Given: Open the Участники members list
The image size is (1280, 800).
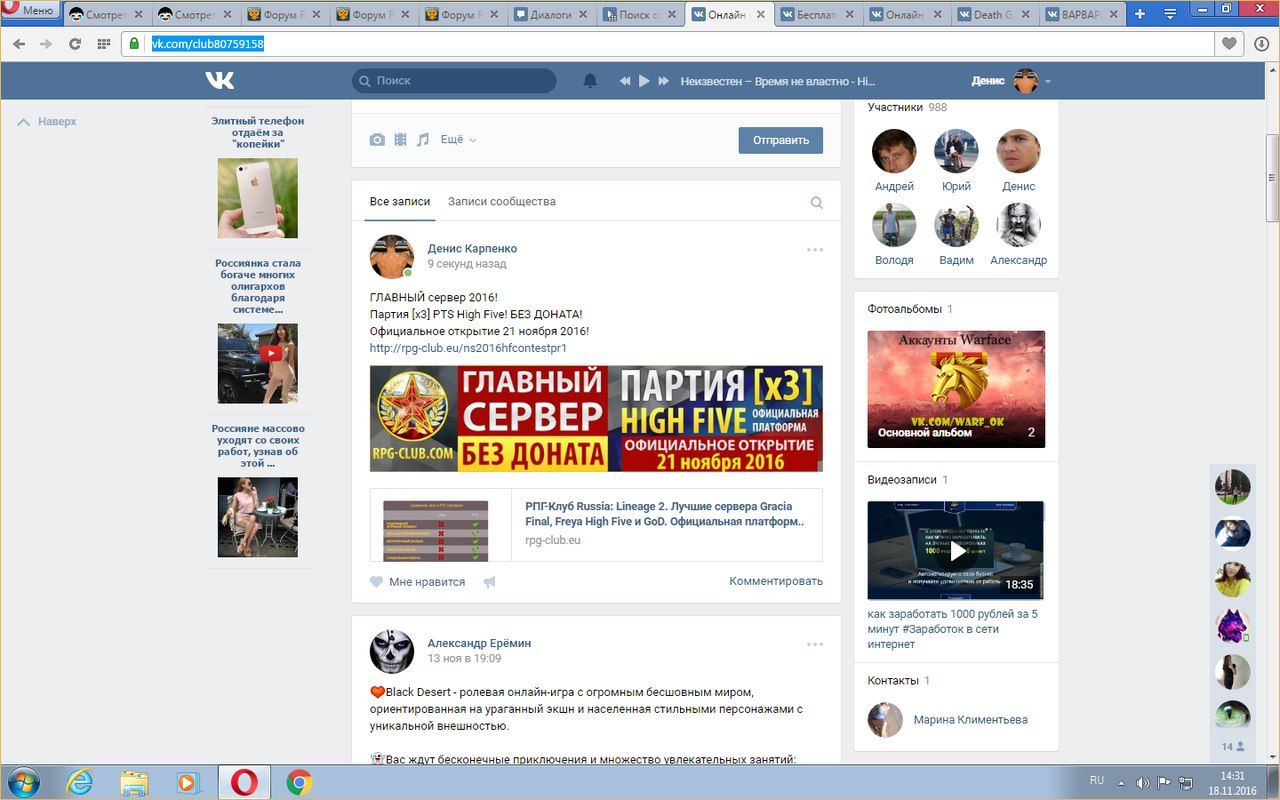Looking at the screenshot, I should (x=907, y=107).
